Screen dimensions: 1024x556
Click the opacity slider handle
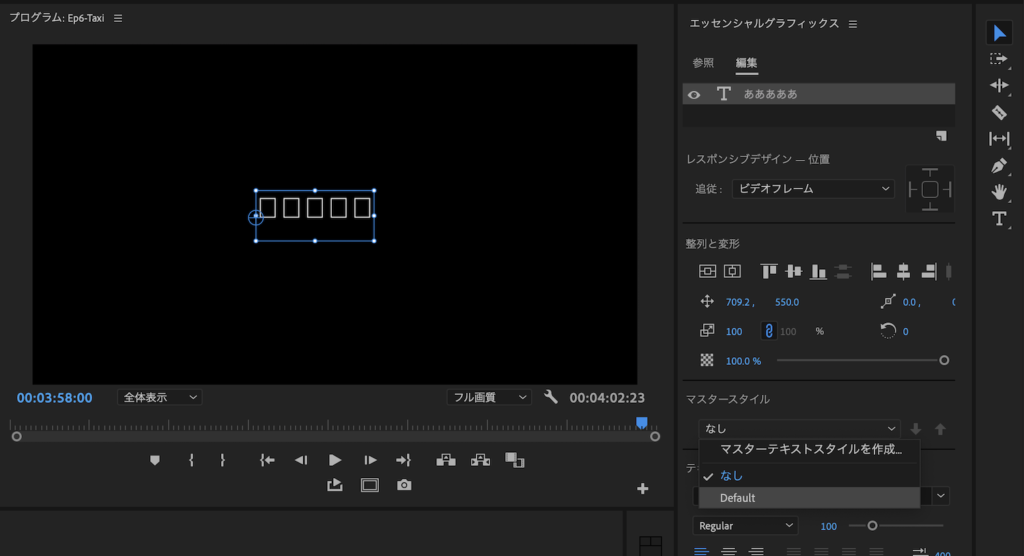pyautogui.click(x=943, y=360)
